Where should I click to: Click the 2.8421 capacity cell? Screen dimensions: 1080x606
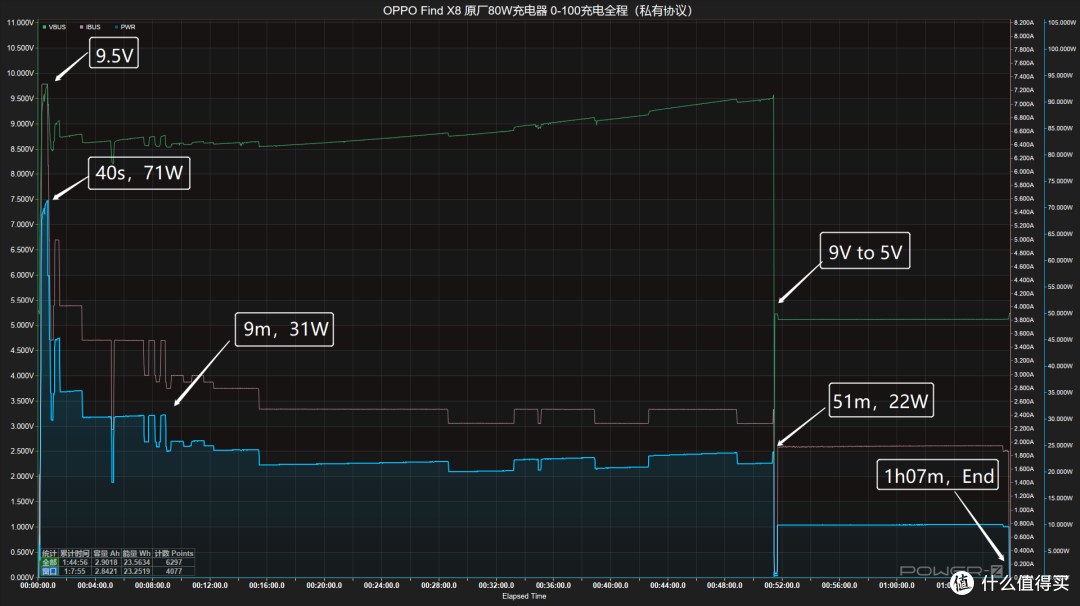[106, 571]
